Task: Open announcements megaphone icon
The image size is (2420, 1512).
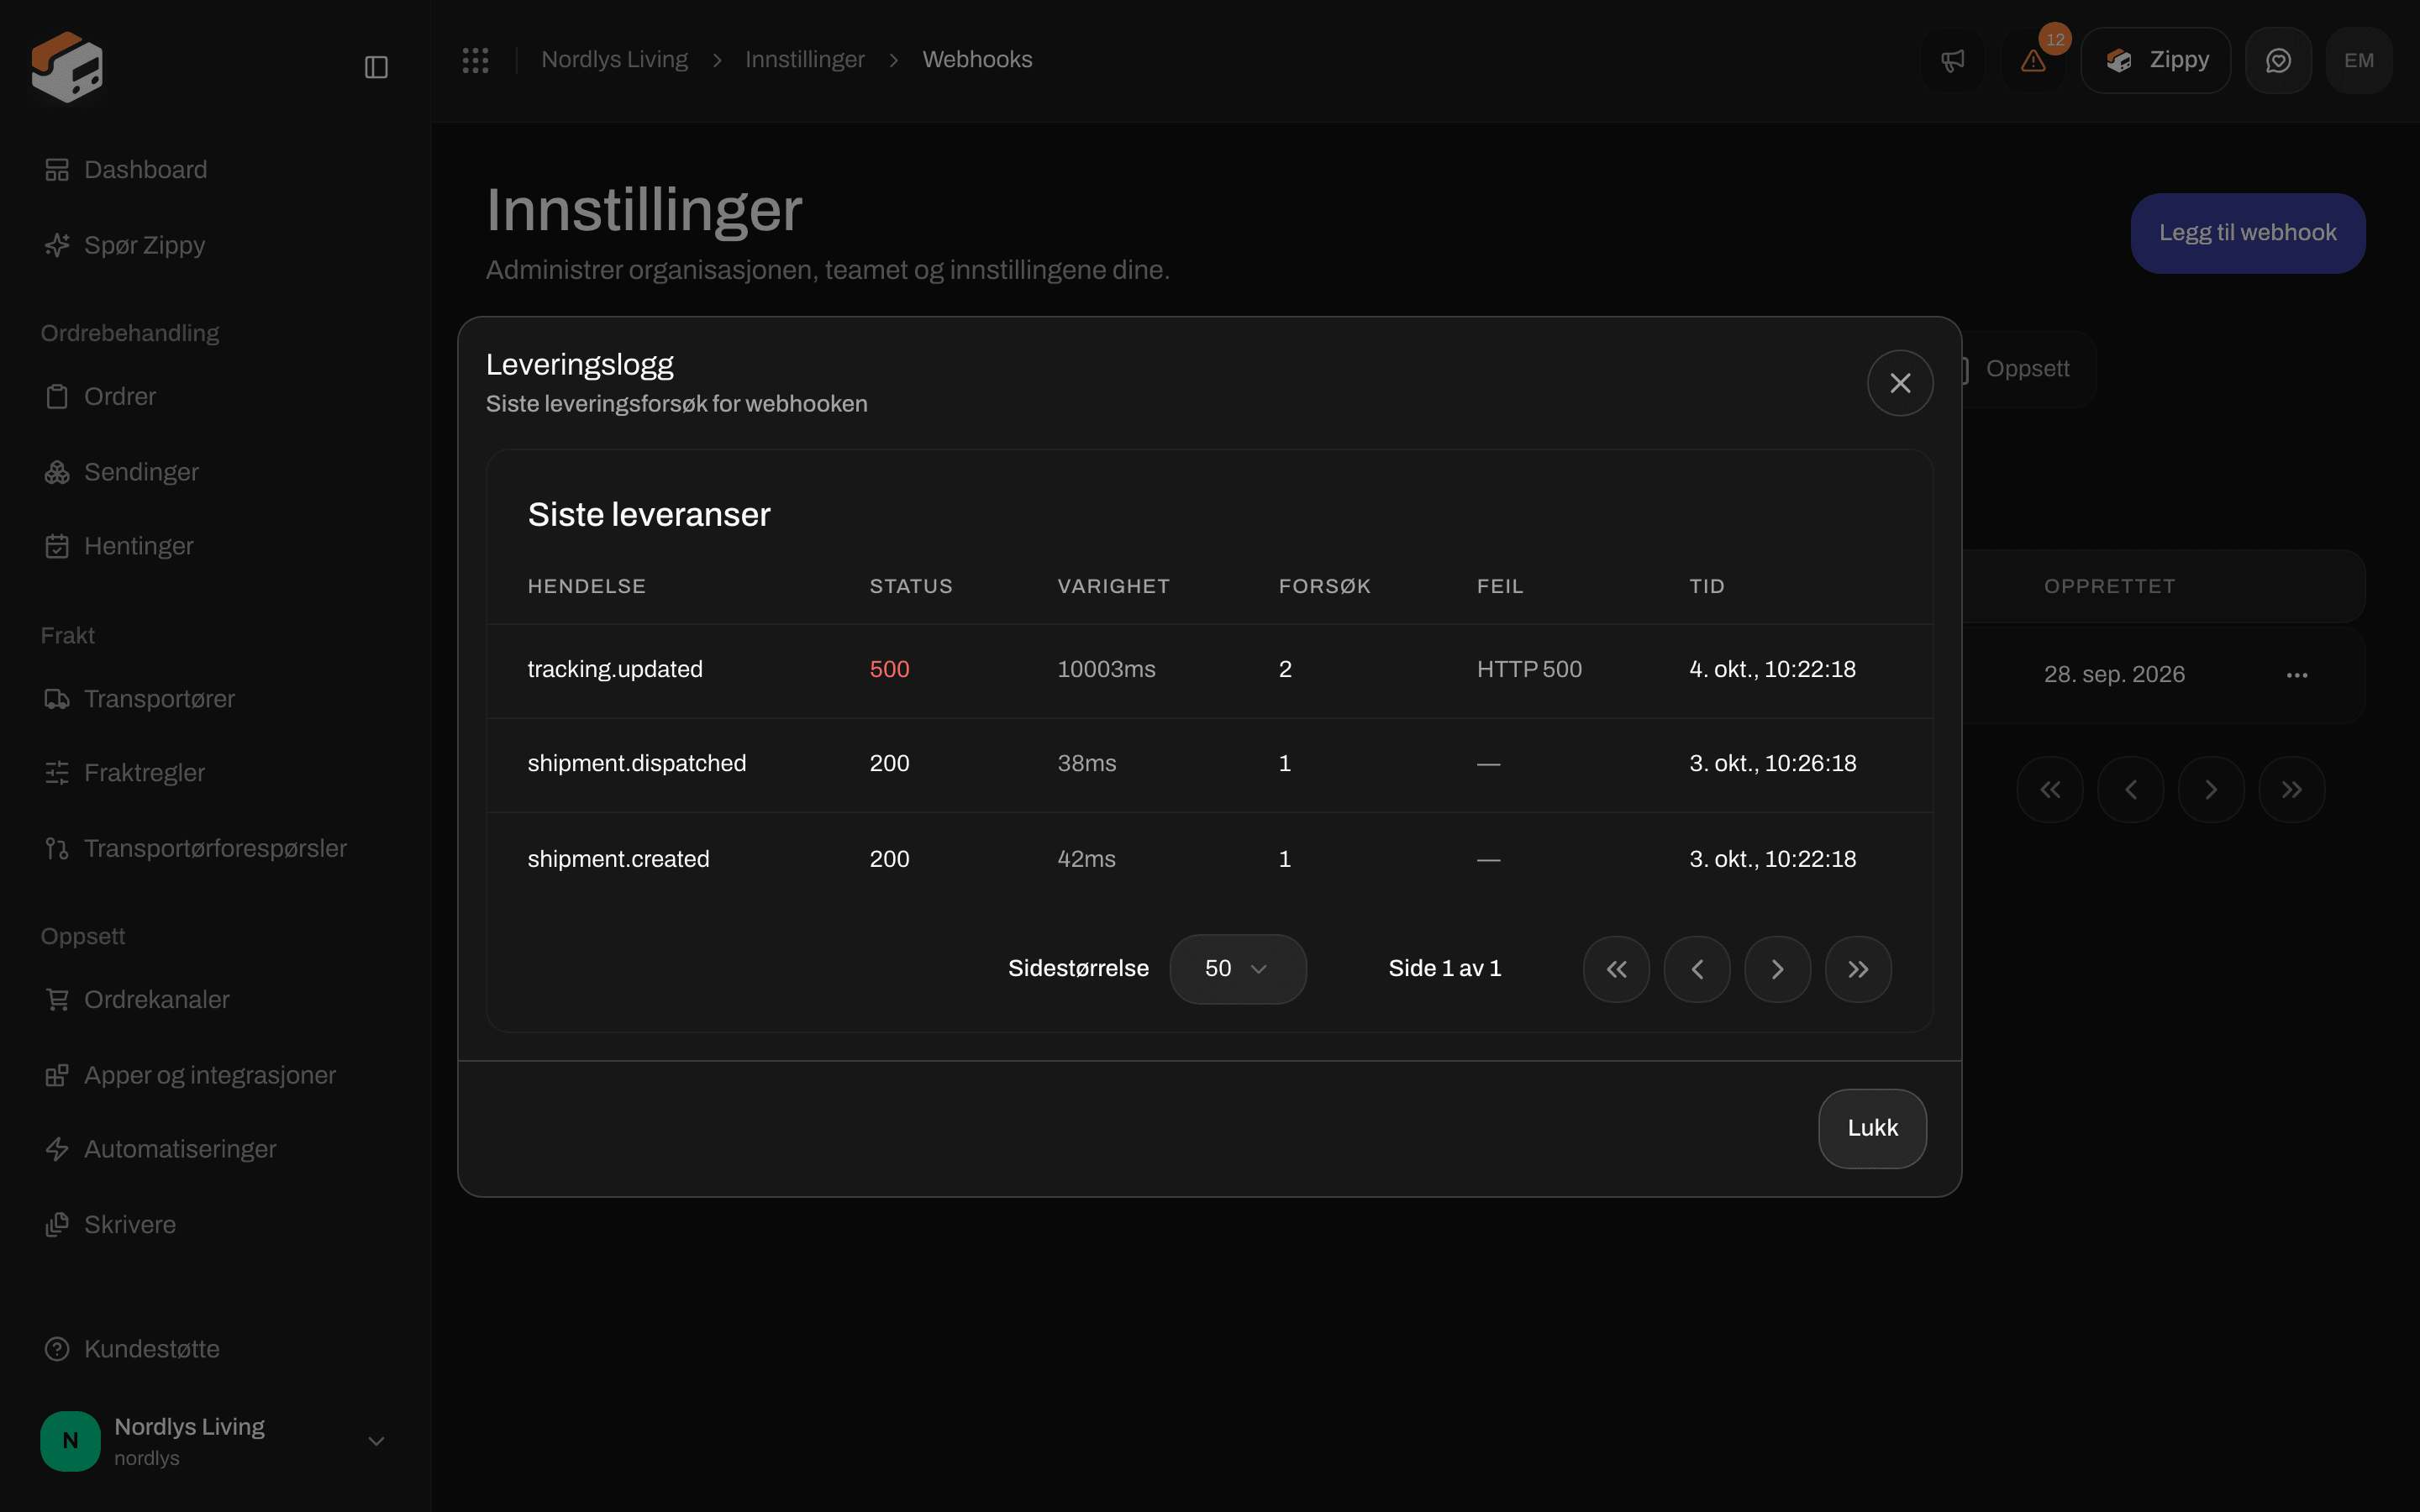Action: coord(1952,61)
